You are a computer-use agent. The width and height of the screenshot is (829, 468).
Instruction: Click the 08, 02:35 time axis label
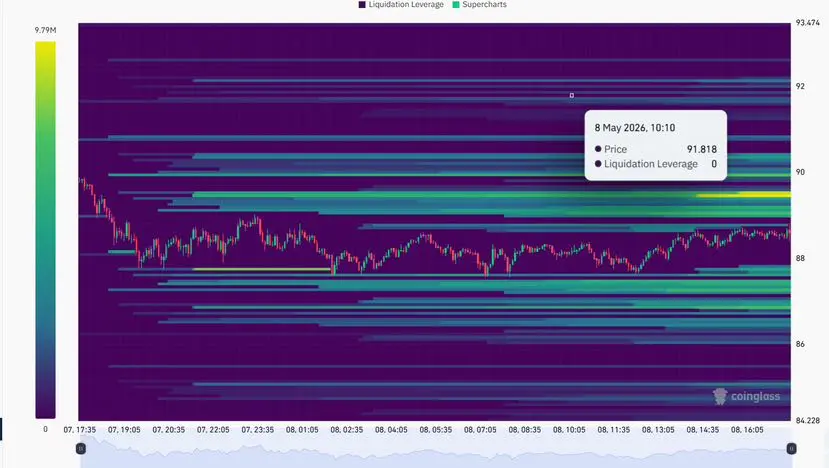click(347, 430)
